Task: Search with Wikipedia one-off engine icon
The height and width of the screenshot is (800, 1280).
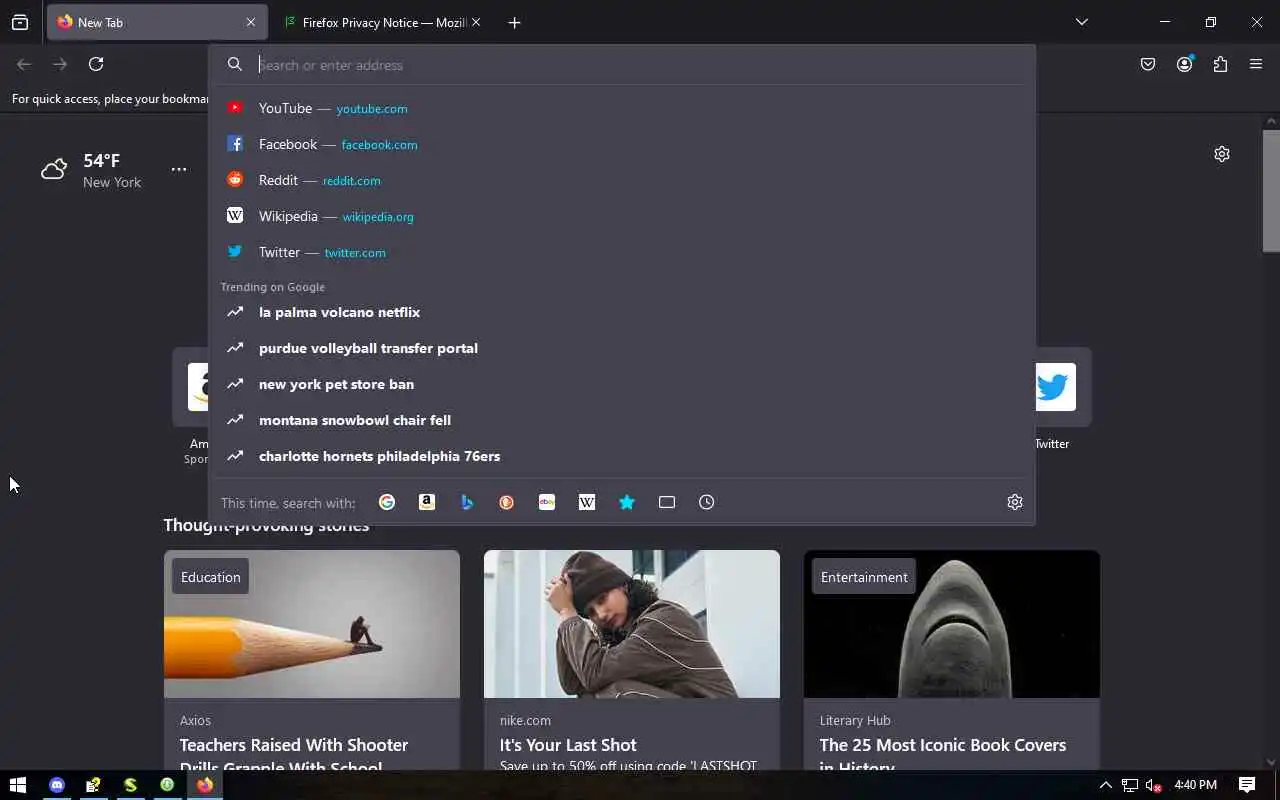Action: (587, 502)
